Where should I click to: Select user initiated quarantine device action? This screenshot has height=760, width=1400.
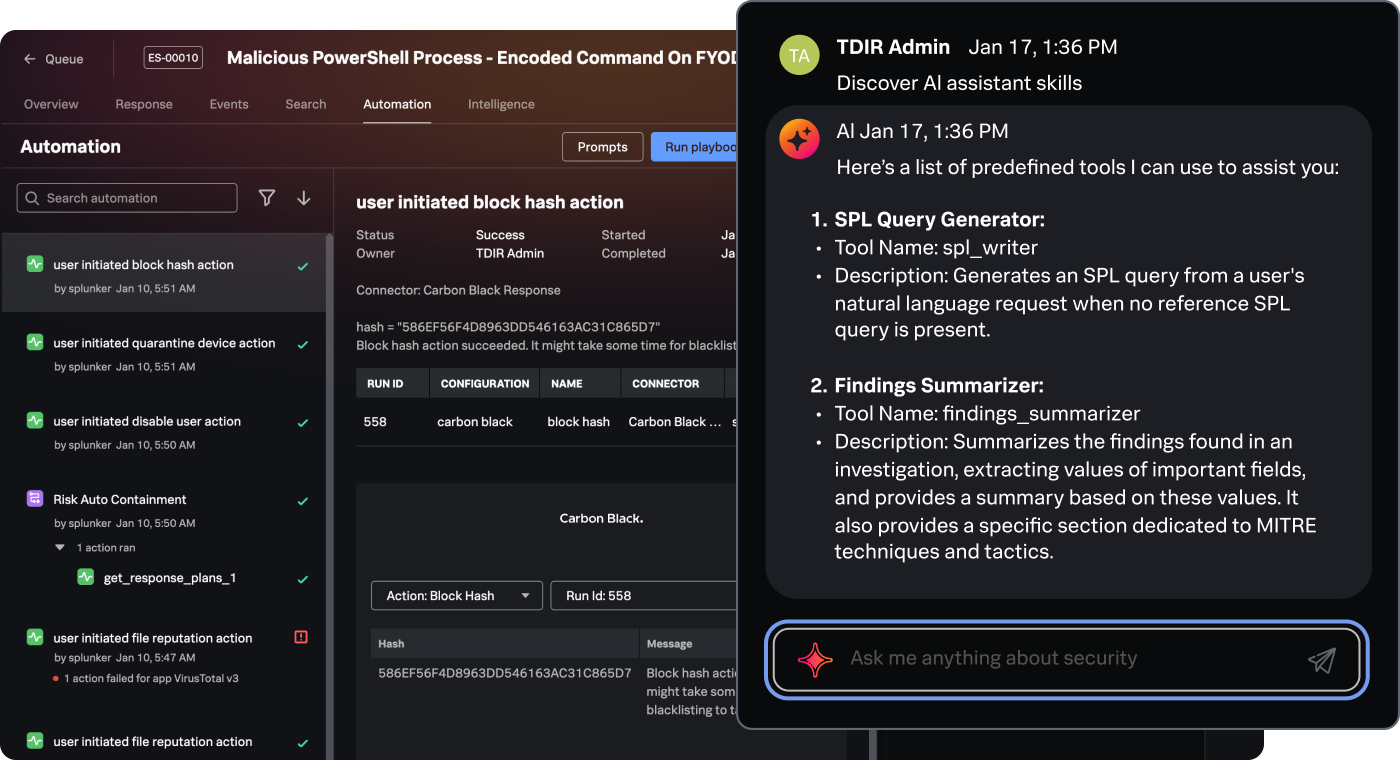point(163,352)
